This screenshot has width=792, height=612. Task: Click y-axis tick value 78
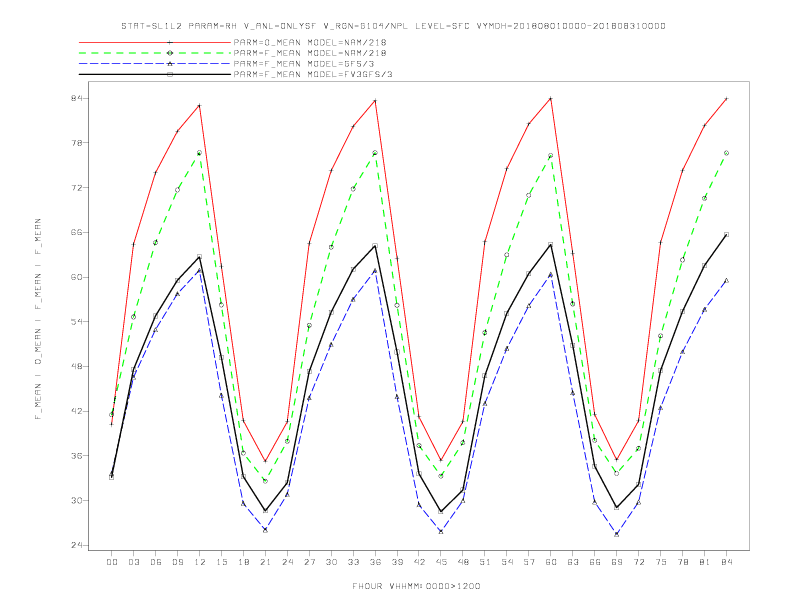[x=77, y=143]
